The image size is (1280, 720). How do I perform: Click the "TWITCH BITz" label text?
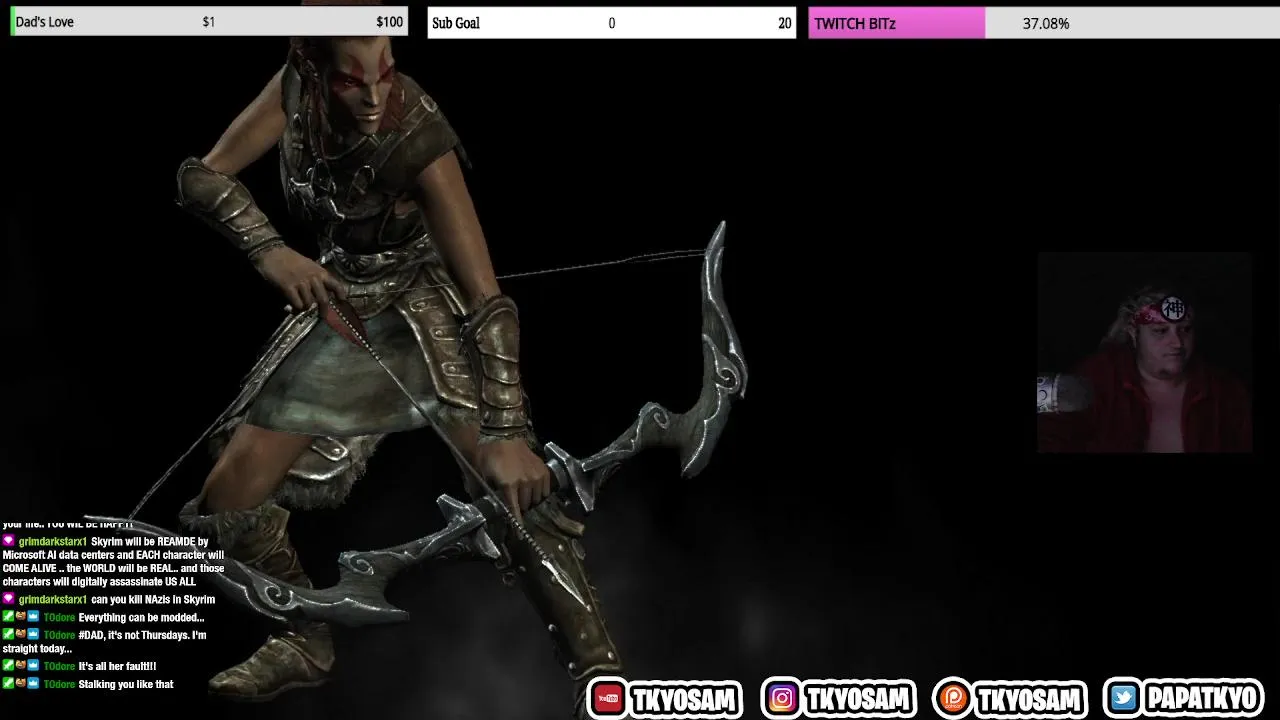pyautogui.click(x=855, y=24)
